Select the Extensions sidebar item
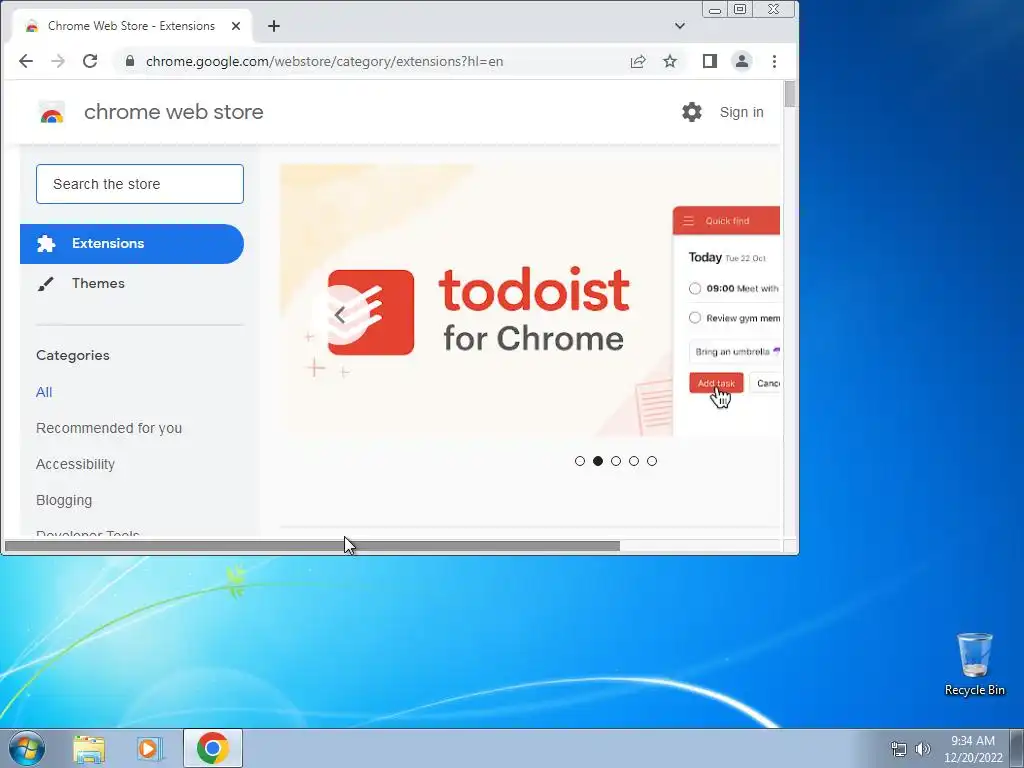 pyautogui.click(x=132, y=244)
